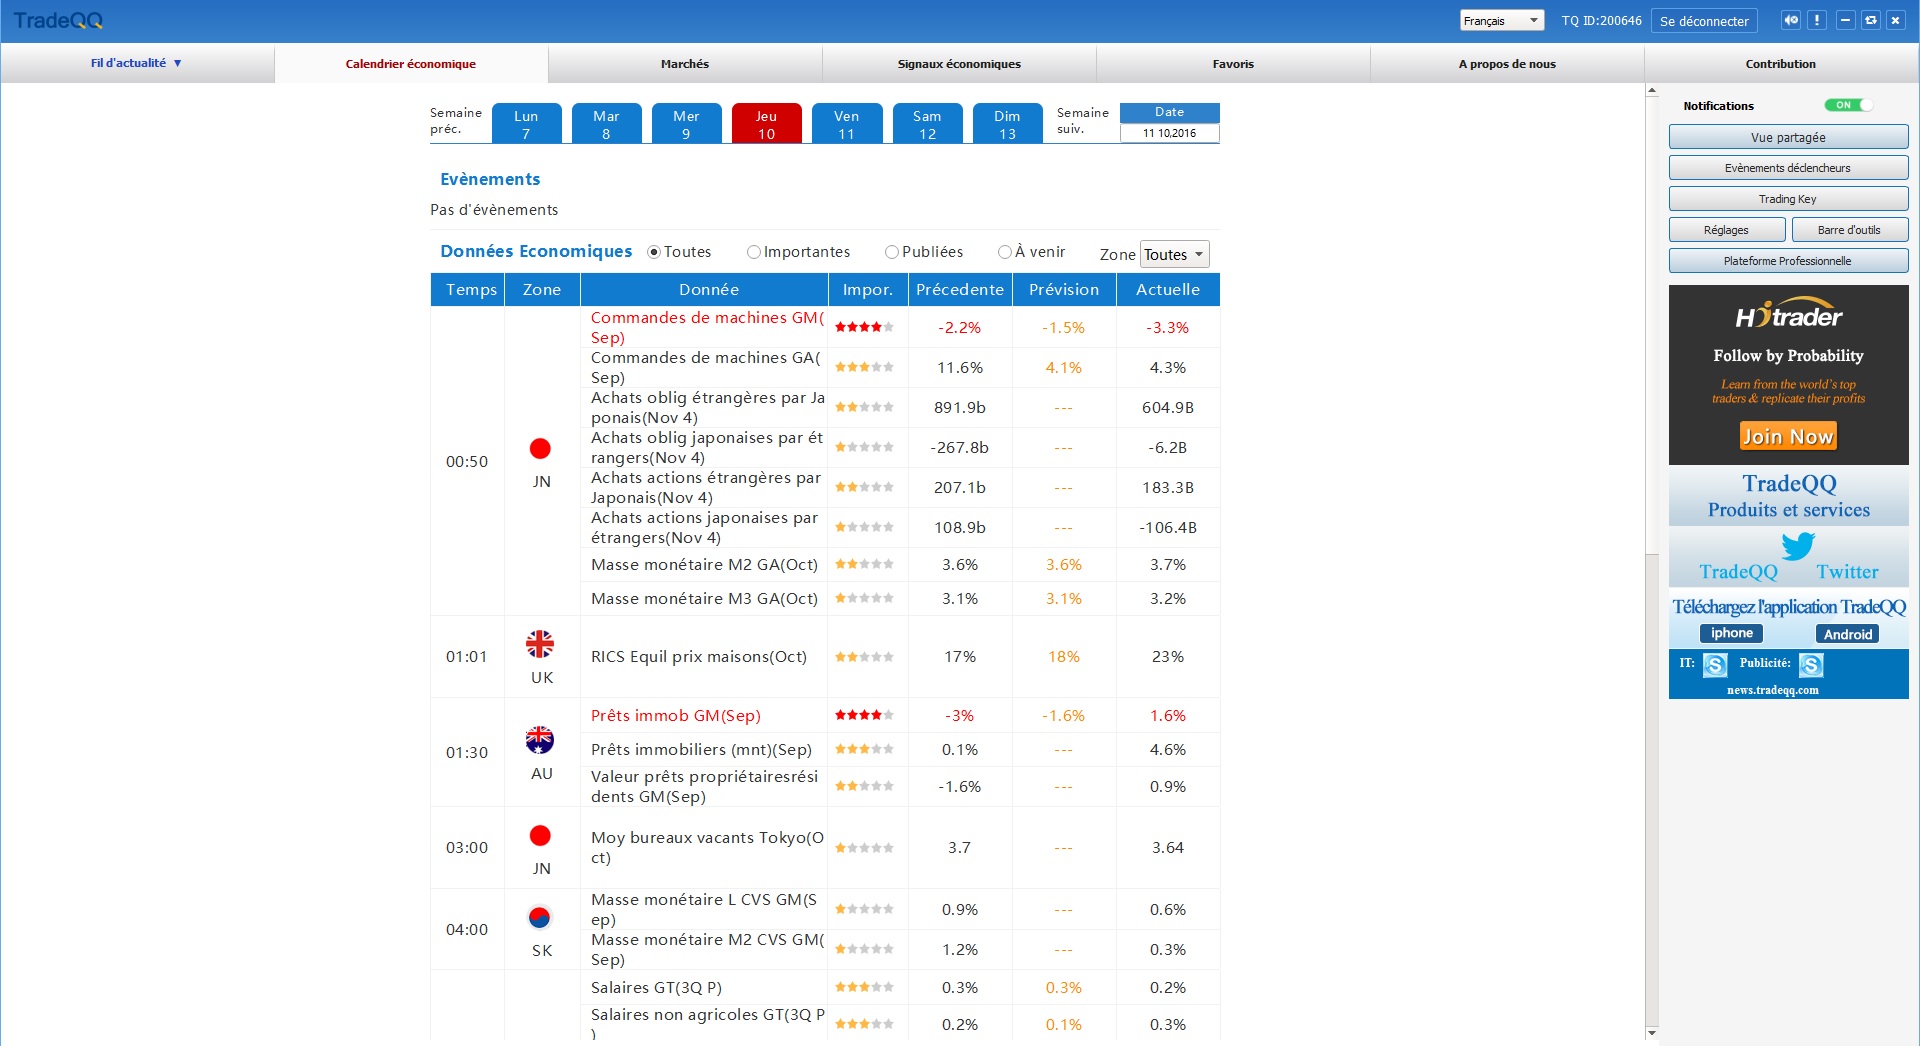Expand the Fil d'actualité menu

click(x=136, y=63)
